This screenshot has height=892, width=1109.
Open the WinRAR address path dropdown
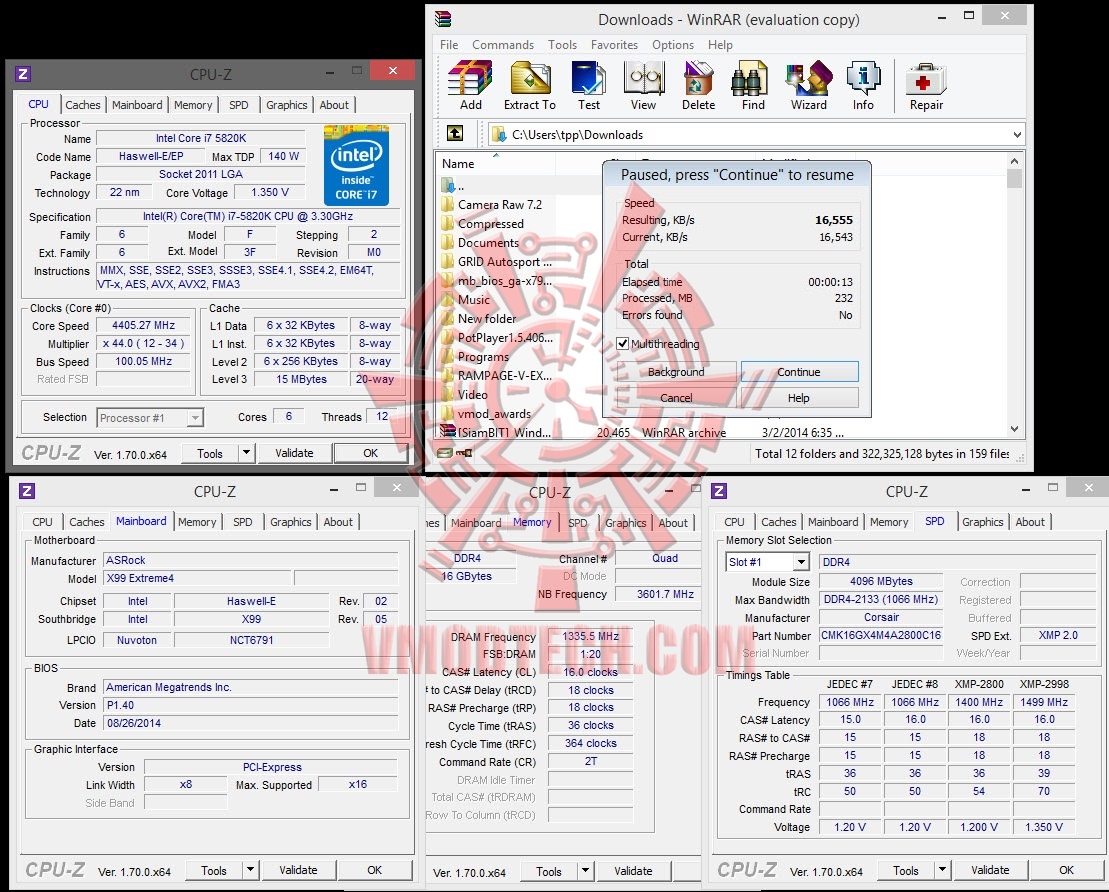[x=1016, y=134]
